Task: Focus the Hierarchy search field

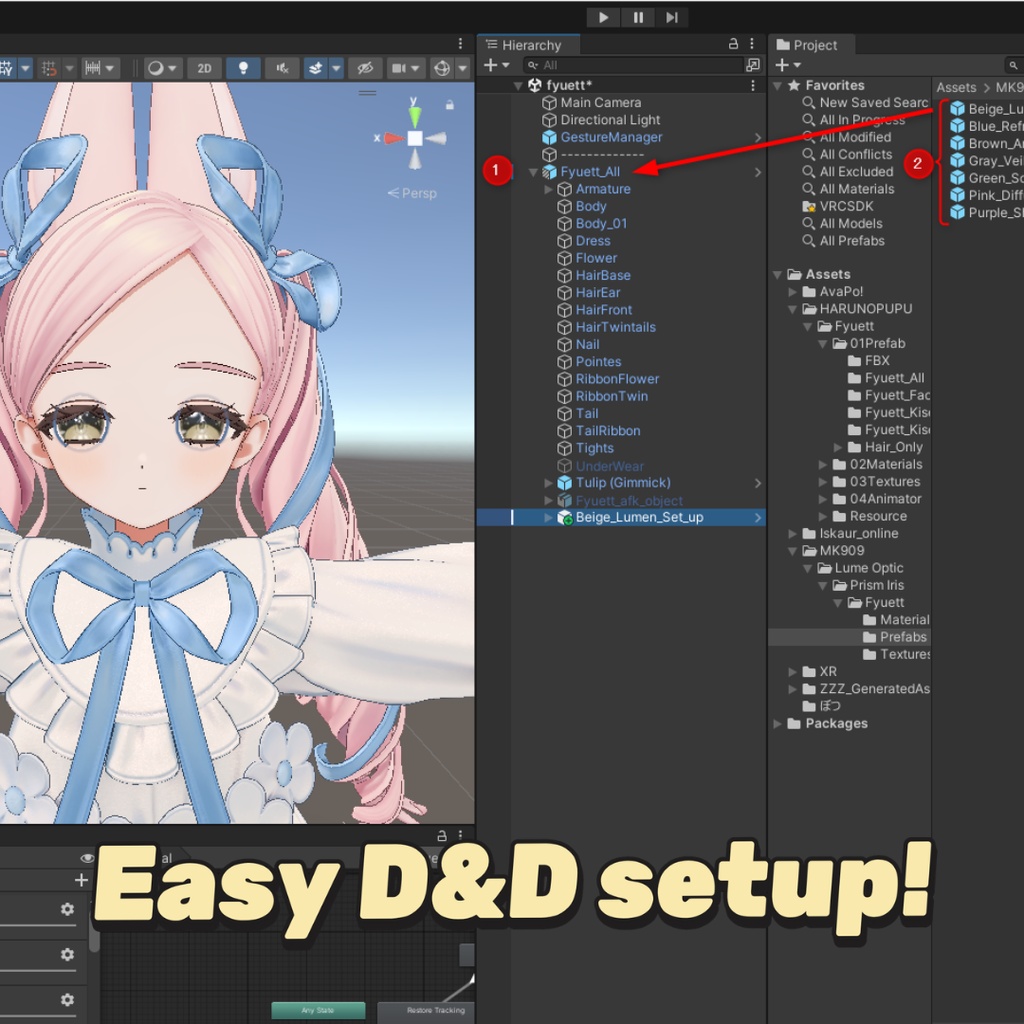Action: [x=633, y=65]
